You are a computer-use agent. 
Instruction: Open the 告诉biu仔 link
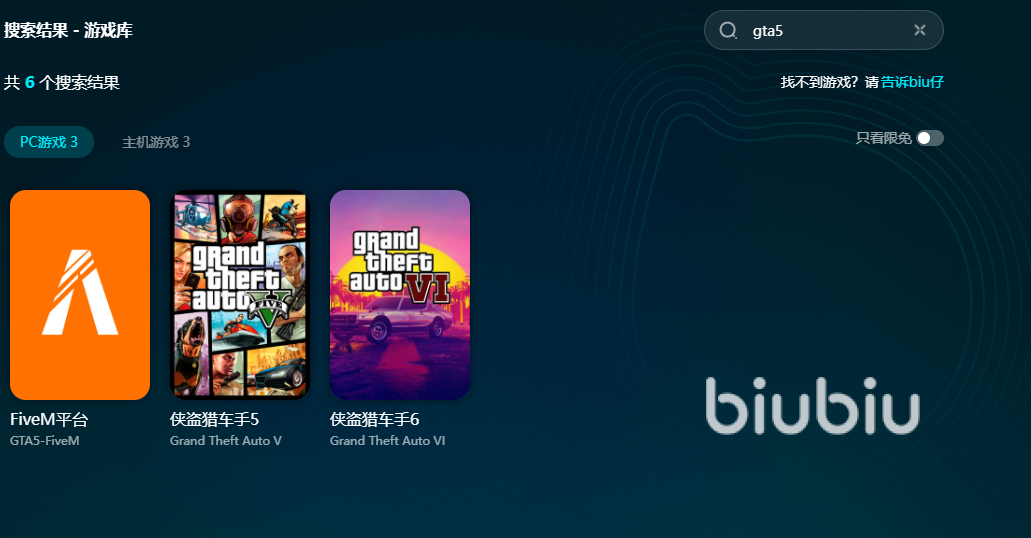(x=912, y=82)
